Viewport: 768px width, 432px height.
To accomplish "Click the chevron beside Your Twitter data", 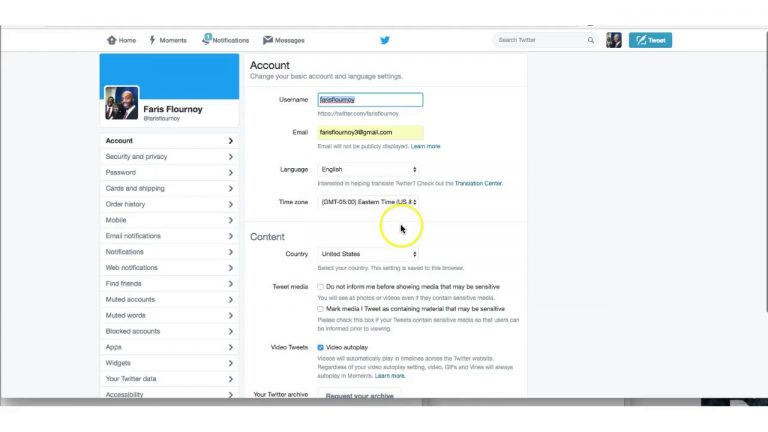I will click(230, 379).
